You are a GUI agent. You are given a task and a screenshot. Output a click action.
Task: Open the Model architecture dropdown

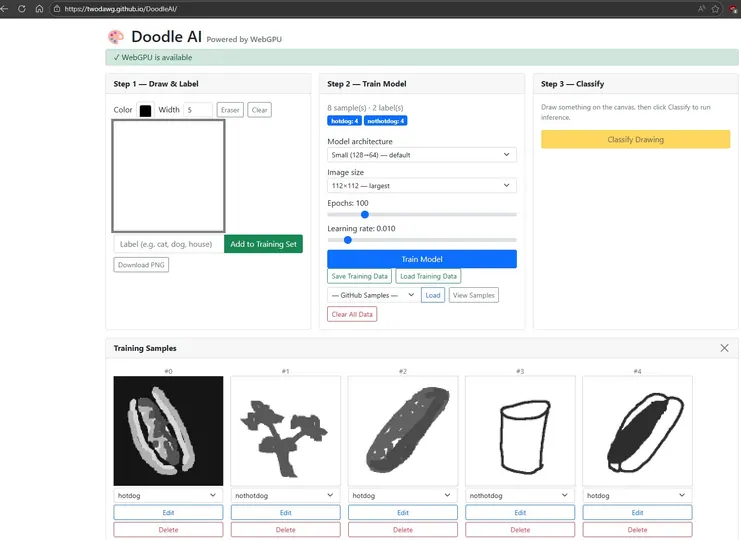tap(422, 154)
